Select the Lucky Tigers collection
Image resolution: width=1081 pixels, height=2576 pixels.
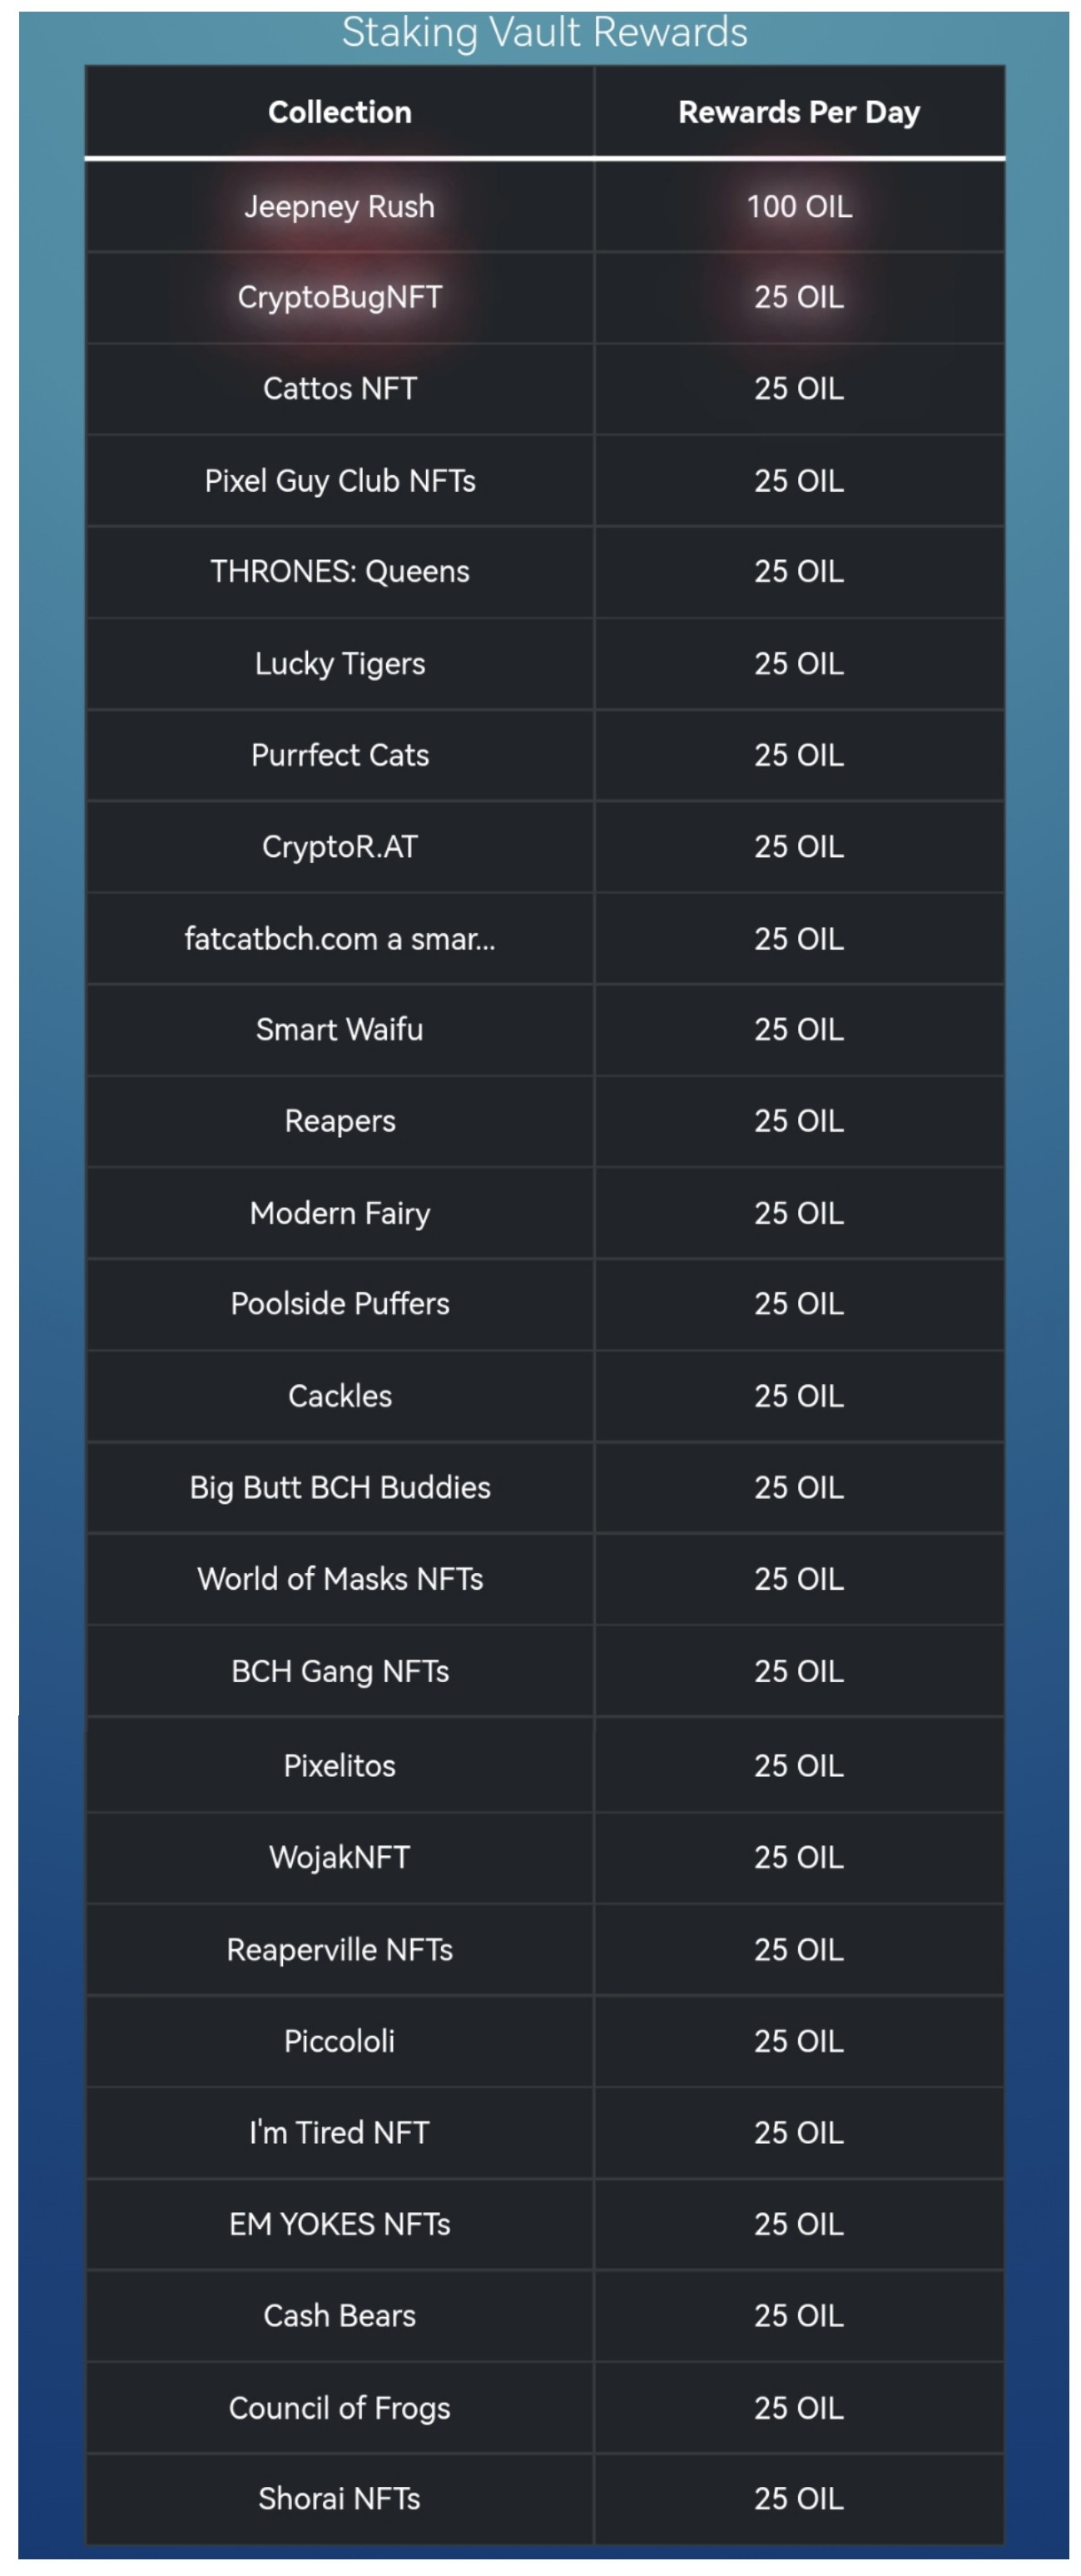[339, 663]
